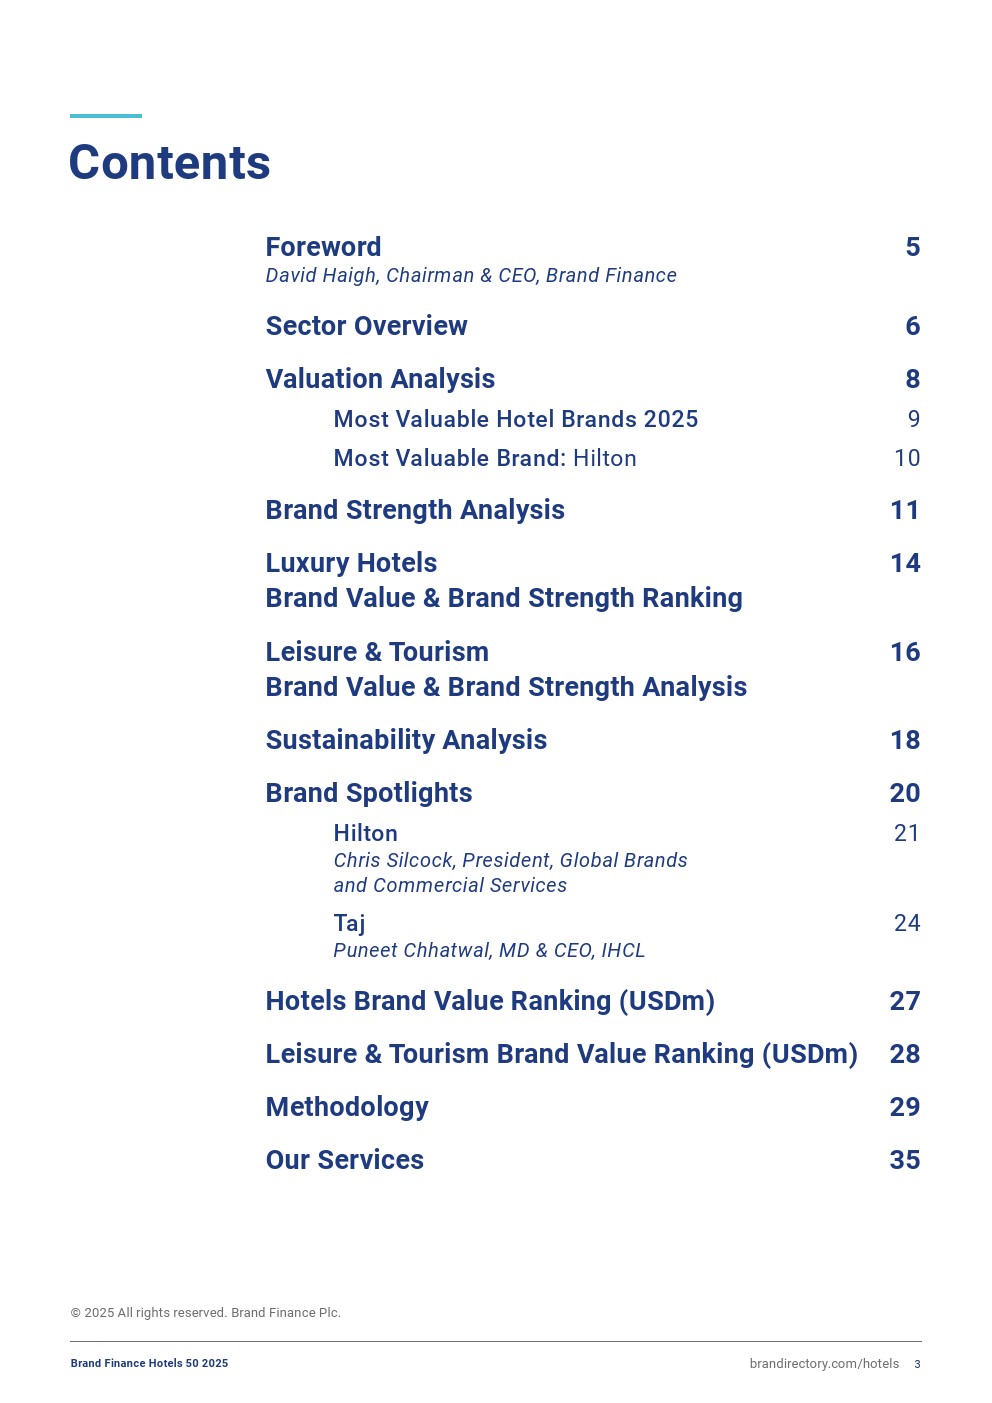Open the Sustainability Analysis entry

point(406,740)
